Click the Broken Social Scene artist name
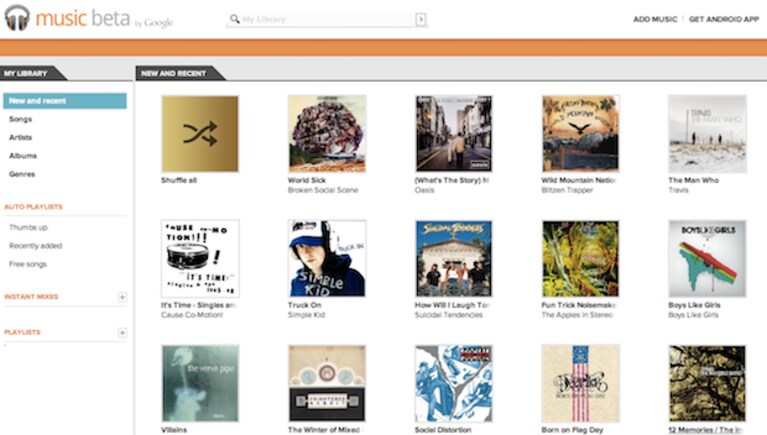767x435 pixels. (323, 190)
